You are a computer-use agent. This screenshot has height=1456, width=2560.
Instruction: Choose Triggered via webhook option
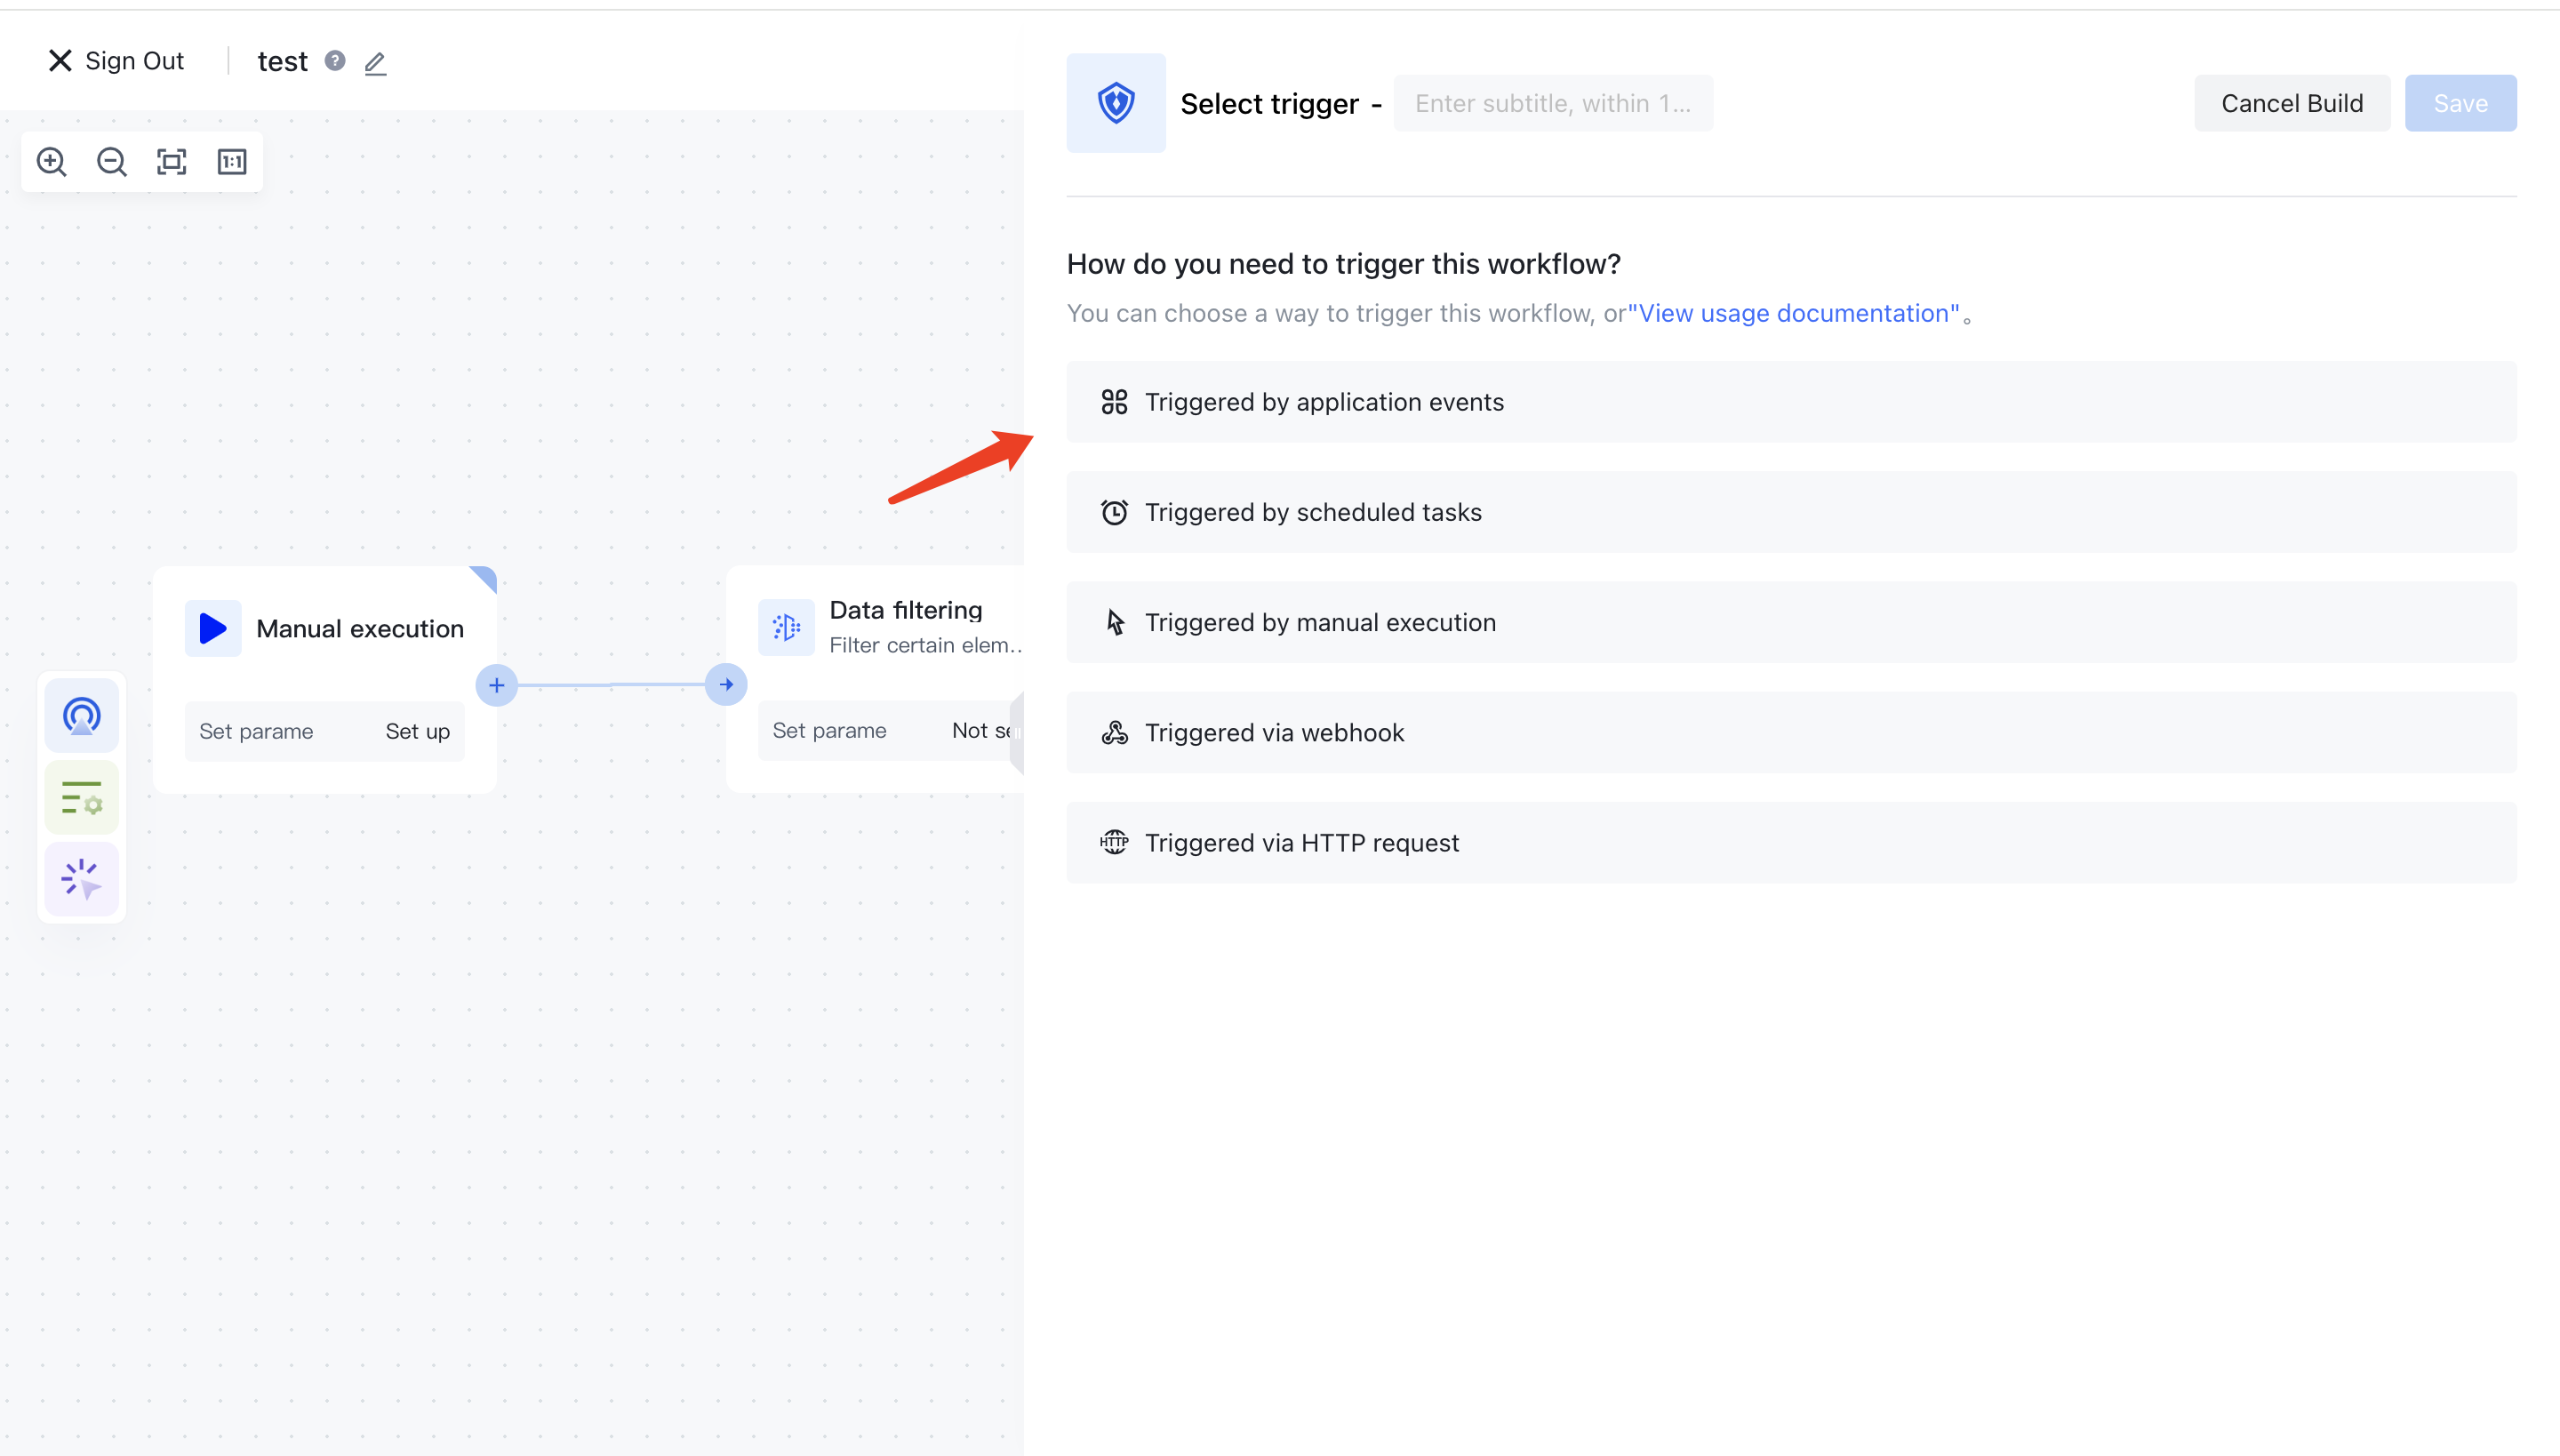(x=1790, y=732)
